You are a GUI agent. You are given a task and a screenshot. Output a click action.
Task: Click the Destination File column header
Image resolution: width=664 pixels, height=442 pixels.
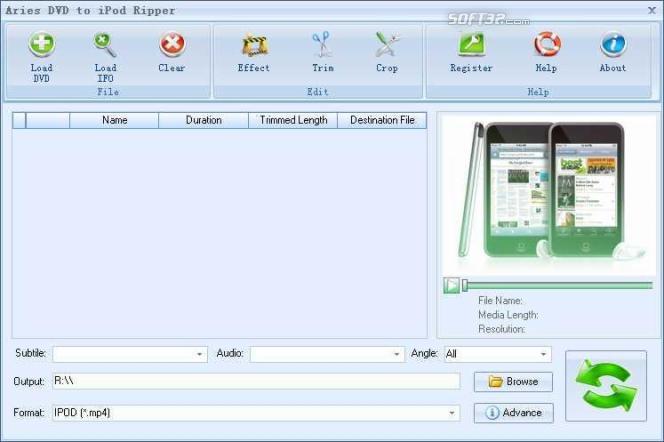coord(382,120)
